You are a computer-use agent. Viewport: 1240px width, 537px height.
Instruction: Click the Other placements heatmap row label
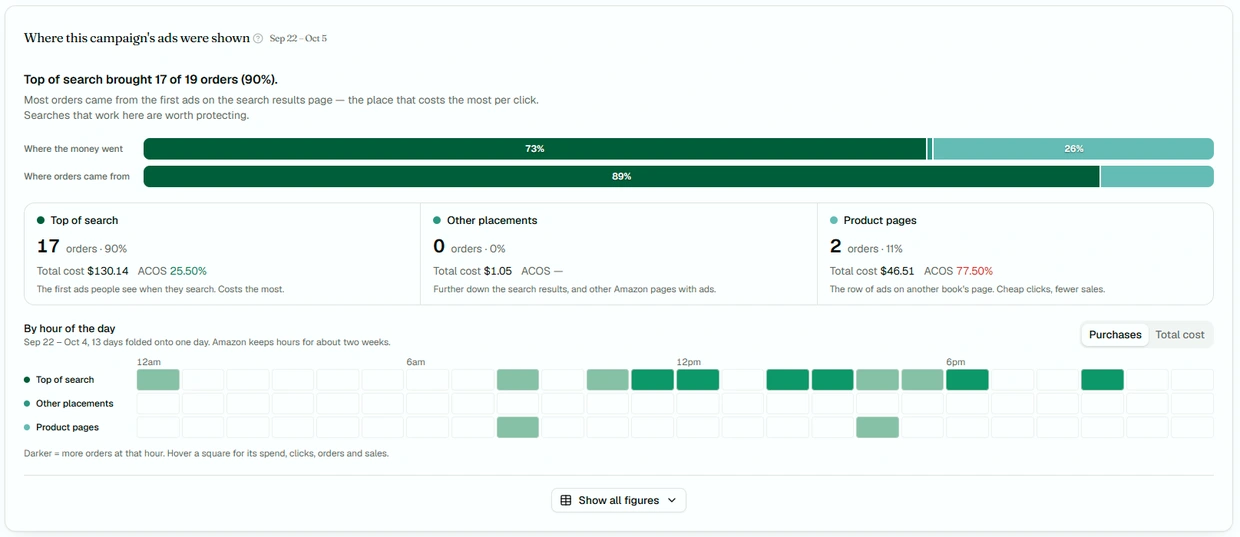click(74, 404)
